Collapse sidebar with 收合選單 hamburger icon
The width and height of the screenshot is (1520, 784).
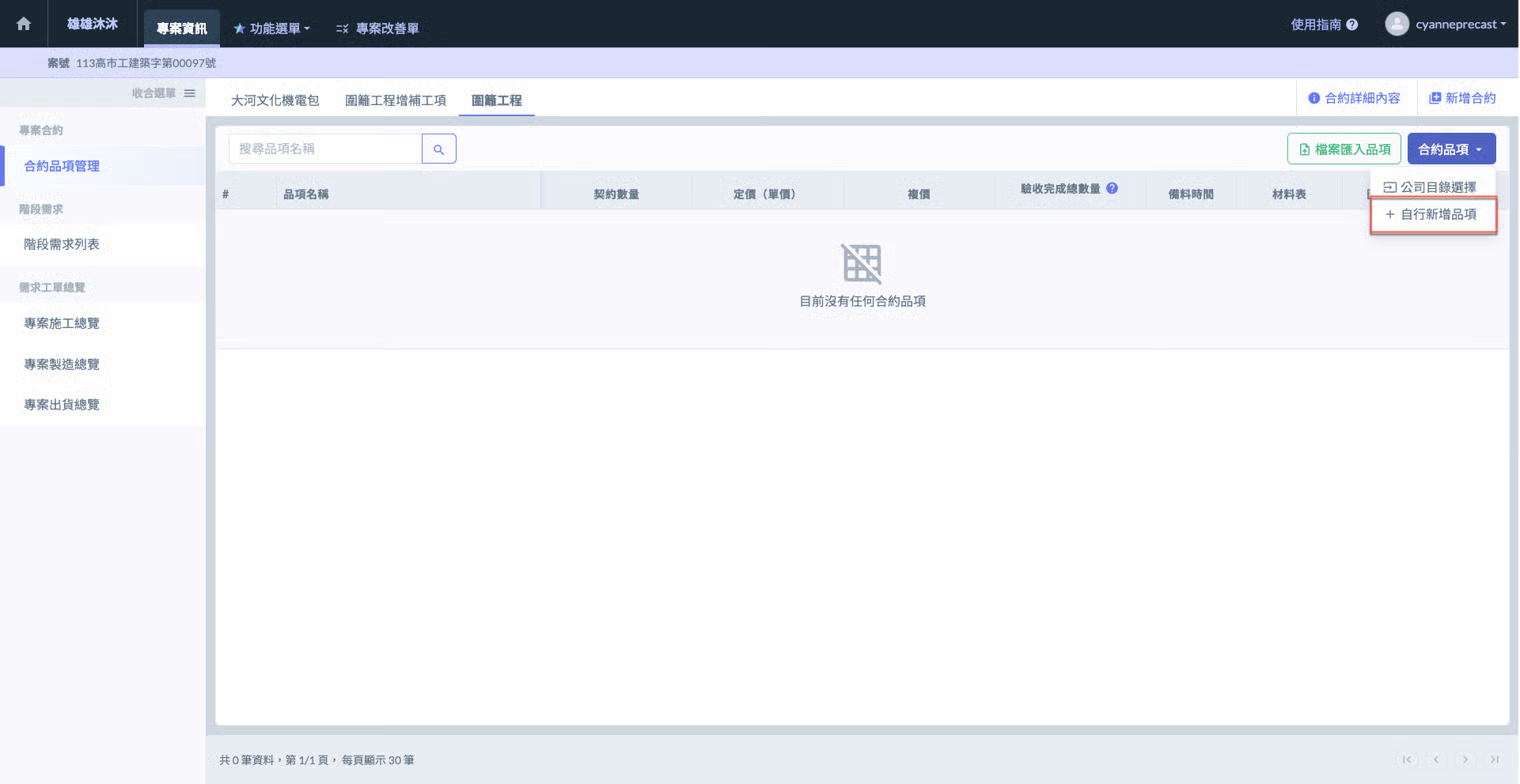(190, 93)
